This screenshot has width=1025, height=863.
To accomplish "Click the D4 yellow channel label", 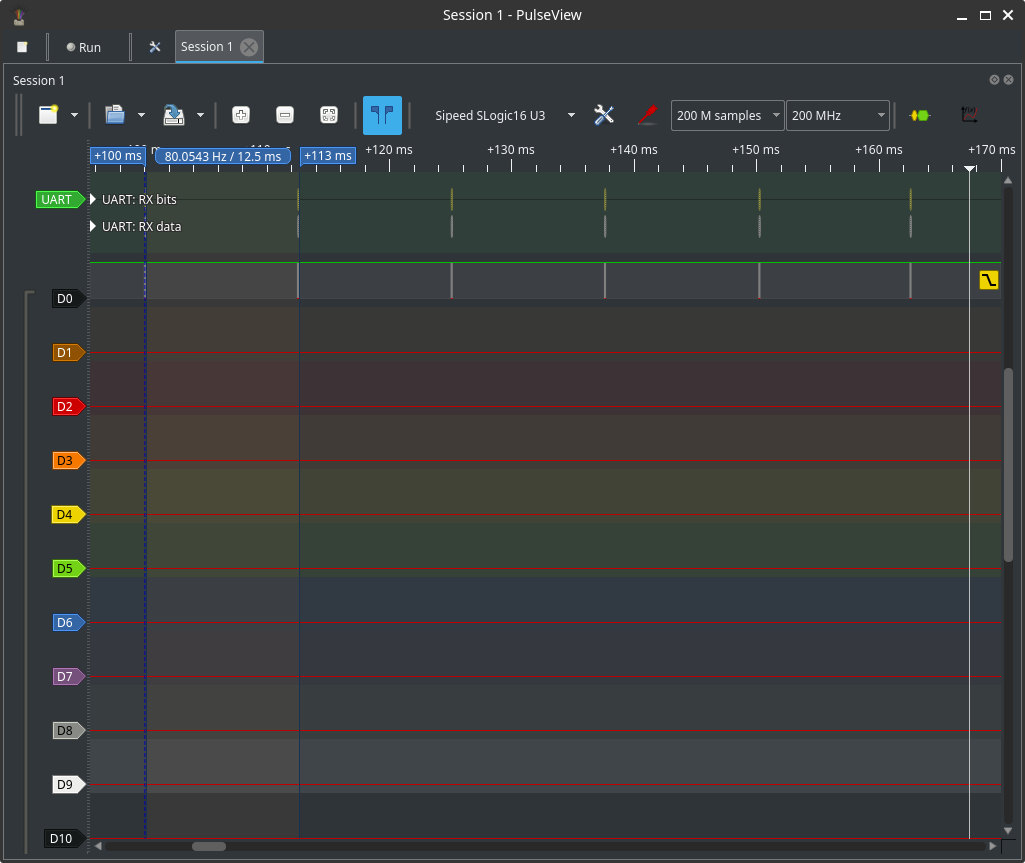I will click(66, 515).
